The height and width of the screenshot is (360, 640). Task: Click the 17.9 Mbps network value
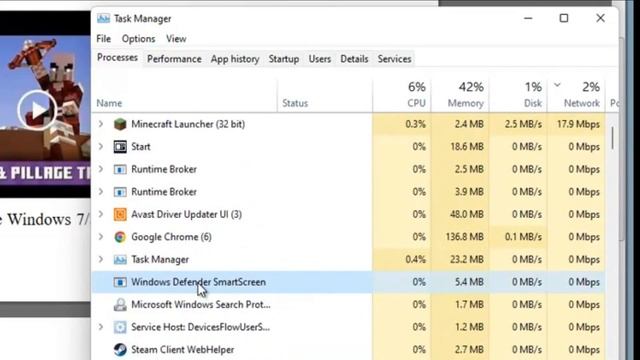coord(578,124)
